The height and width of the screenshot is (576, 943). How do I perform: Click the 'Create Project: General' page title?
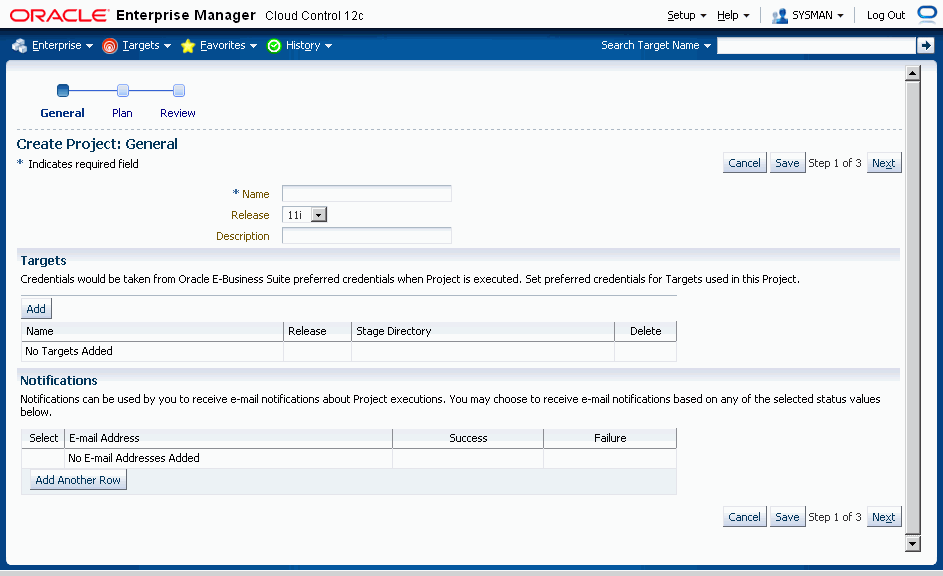(x=97, y=144)
